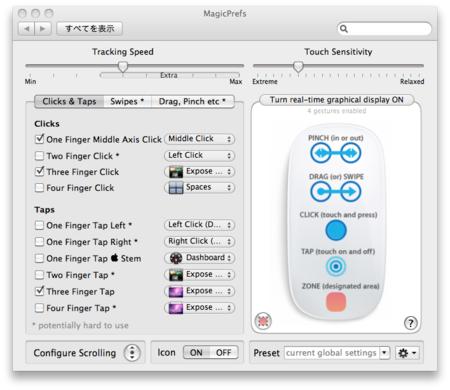This screenshot has height=390, width=450.
Task: Go forward with the right arrow button
Action: coord(43,29)
